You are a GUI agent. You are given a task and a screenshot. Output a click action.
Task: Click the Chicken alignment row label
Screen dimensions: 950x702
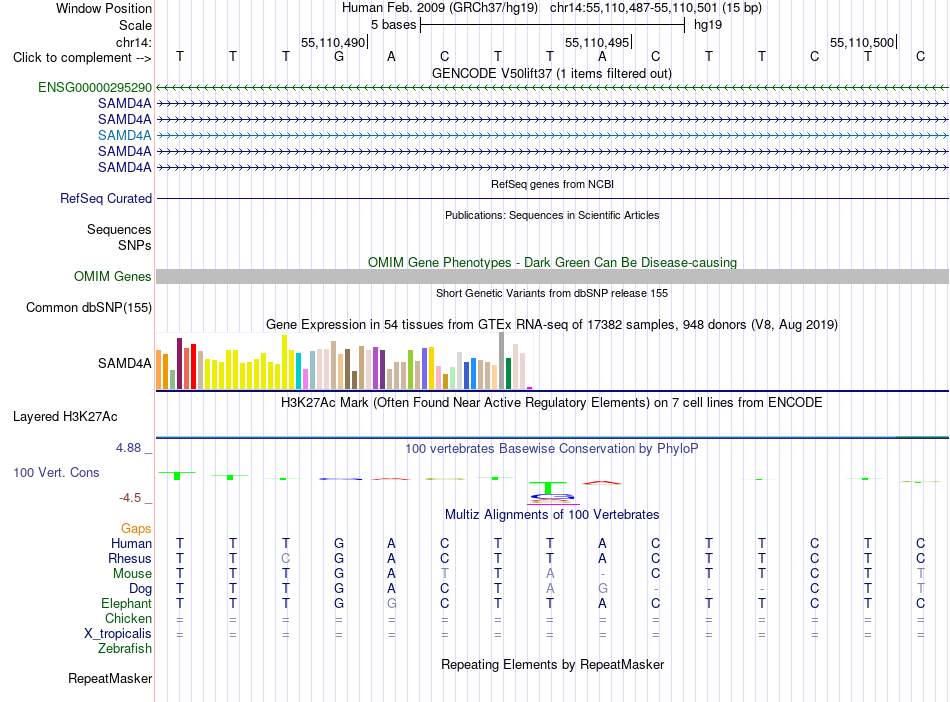(x=128, y=618)
